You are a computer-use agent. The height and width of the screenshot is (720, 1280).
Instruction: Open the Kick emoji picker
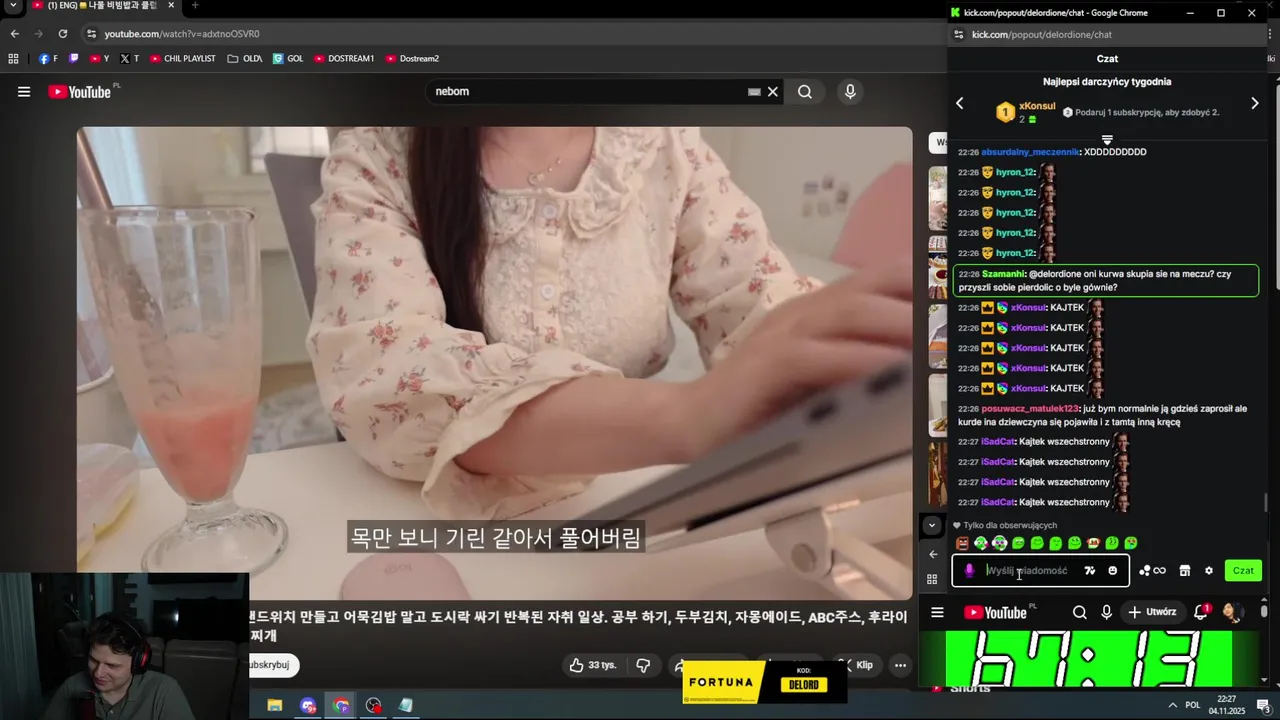click(1113, 571)
